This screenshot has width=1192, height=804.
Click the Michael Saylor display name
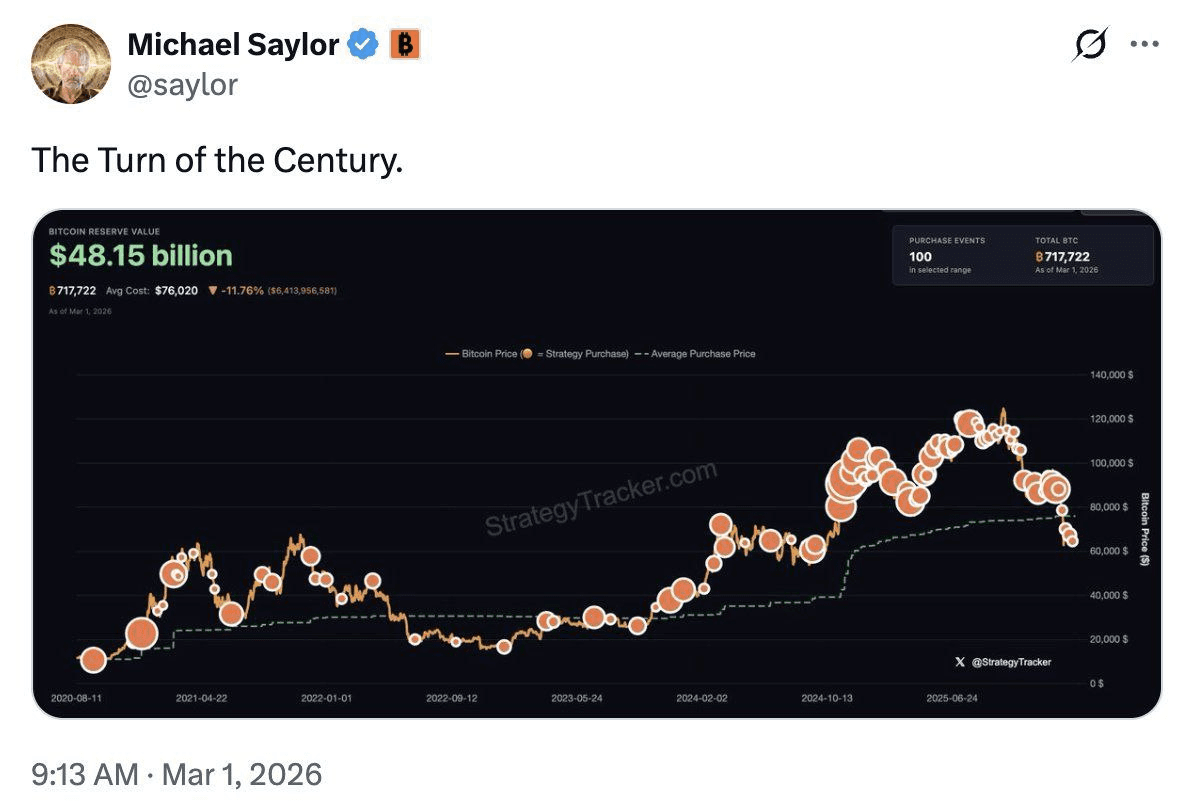pyautogui.click(x=233, y=44)
